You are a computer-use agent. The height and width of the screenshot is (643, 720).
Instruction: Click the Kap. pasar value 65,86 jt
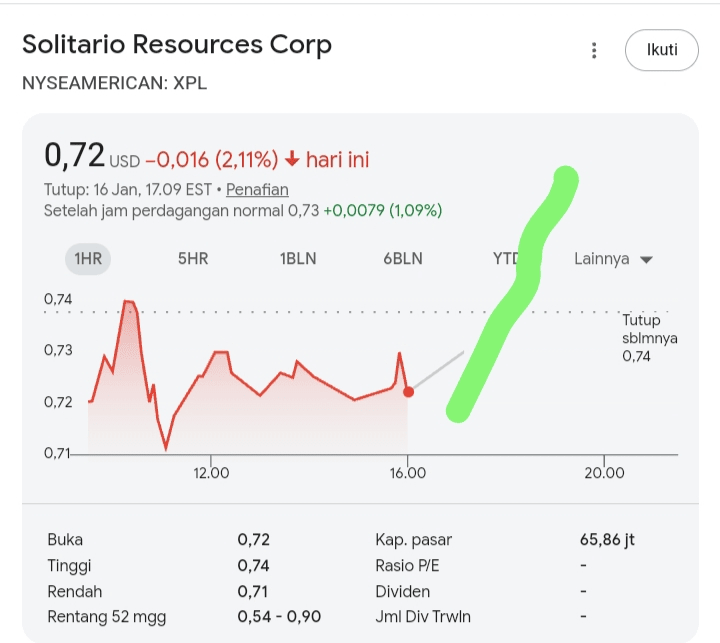pos(607,539)
